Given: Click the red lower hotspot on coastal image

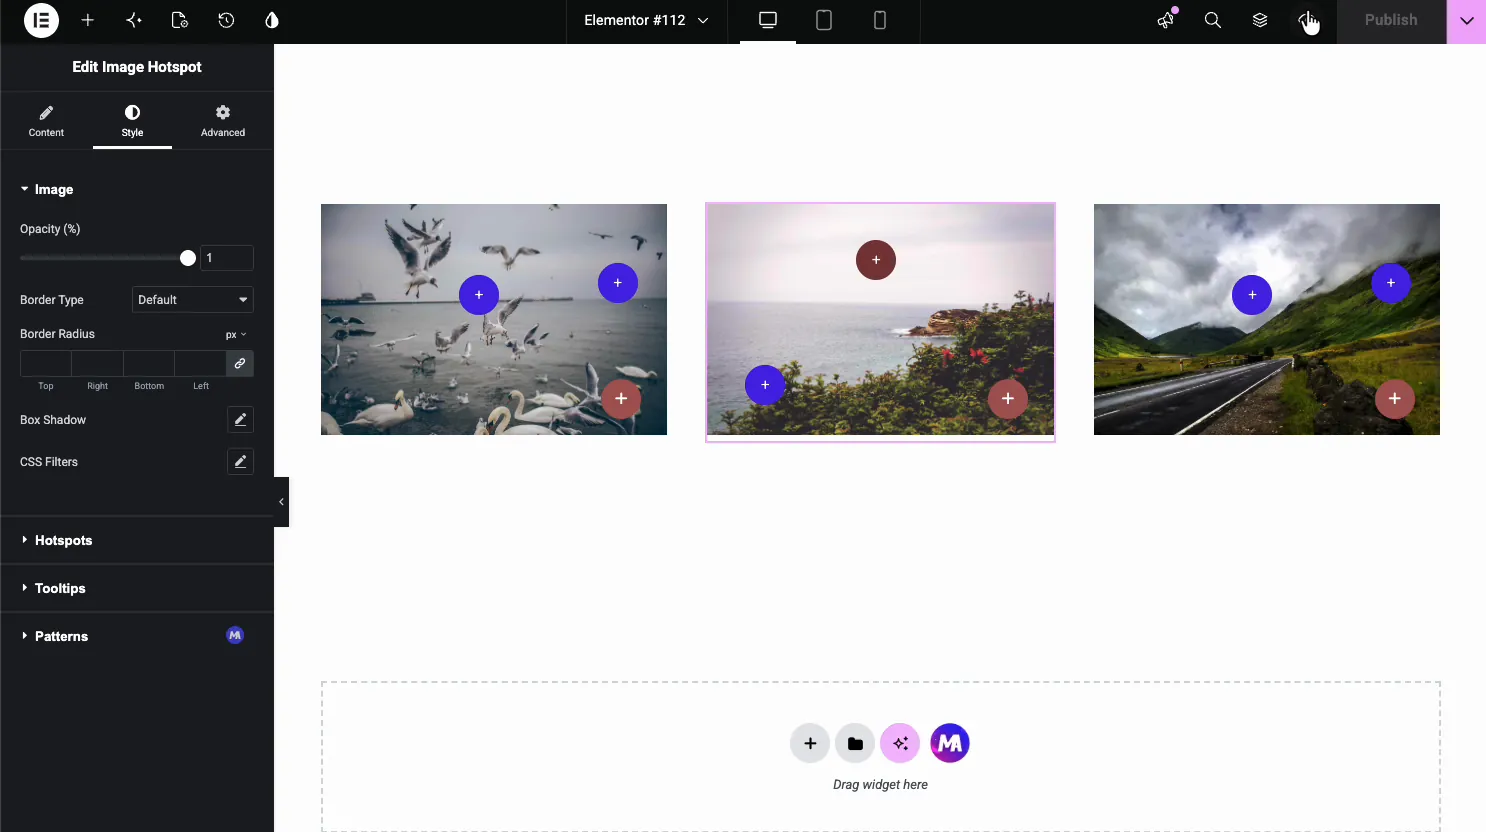Looking at the screenshot, I should [x=1008, y=399].
